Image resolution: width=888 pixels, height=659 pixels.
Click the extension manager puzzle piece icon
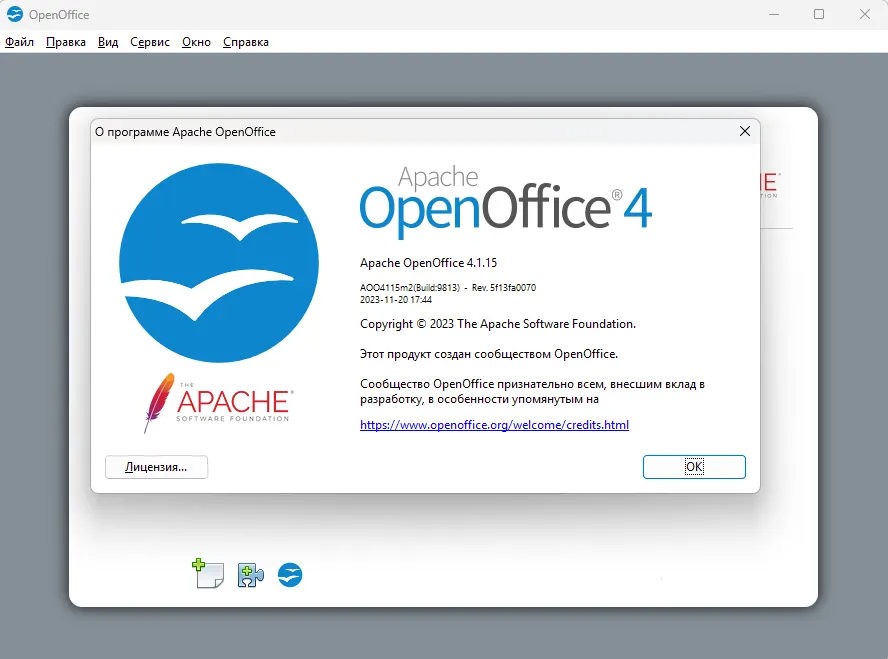point(248,575)
